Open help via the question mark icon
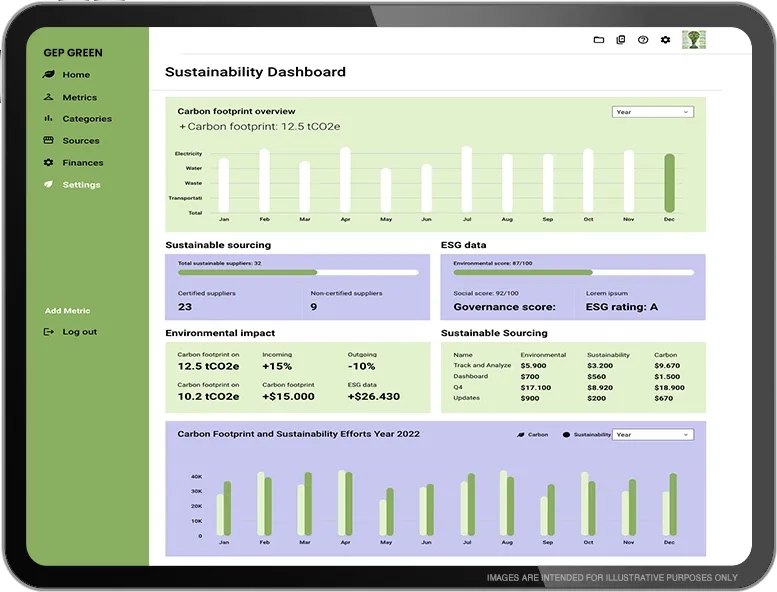Screen dimensions: 777x592 tap(643, 40)
